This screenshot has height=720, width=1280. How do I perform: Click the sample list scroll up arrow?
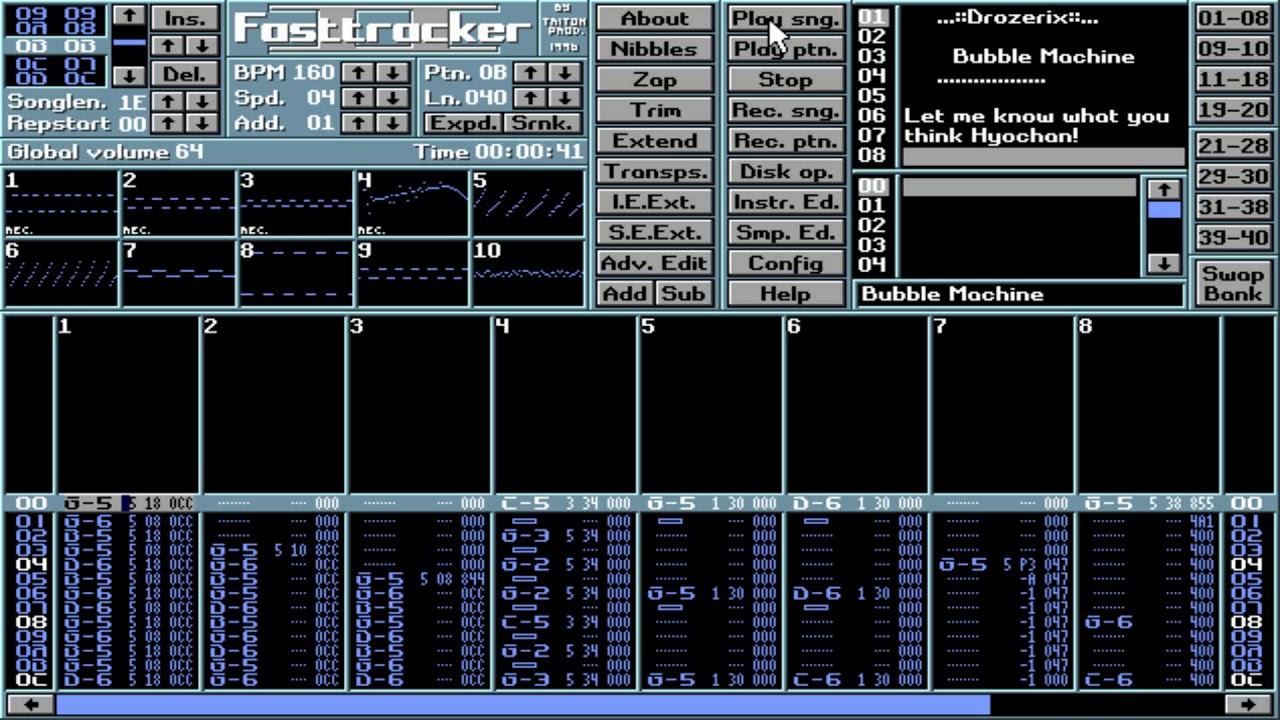coord(1164,189)
